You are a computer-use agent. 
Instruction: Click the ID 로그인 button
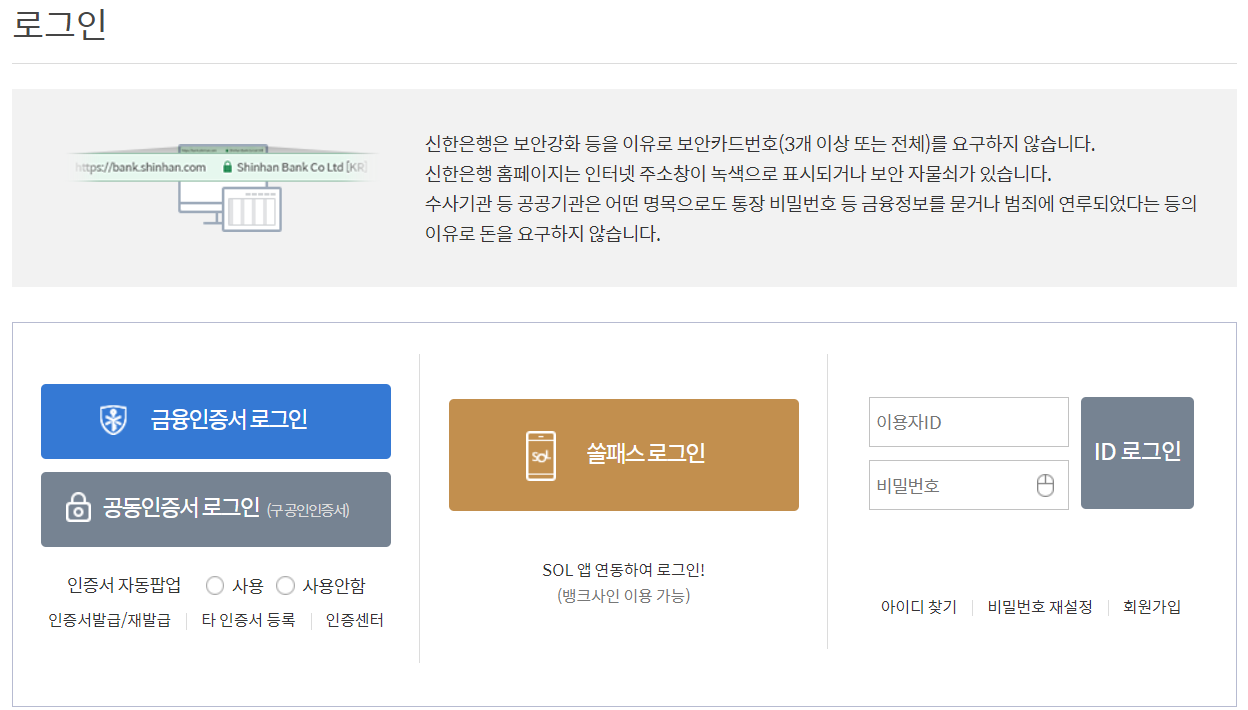point(1137,453)
